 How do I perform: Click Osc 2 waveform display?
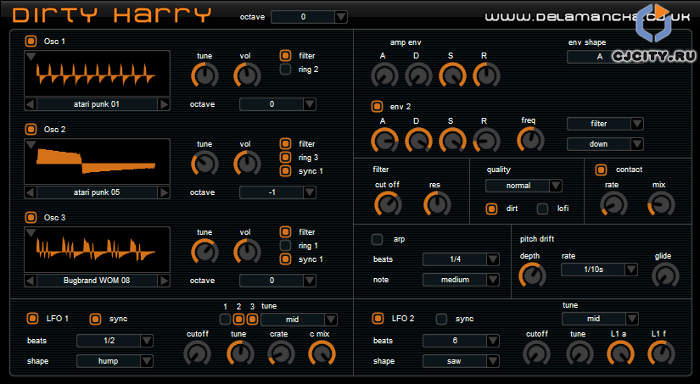coord(97,162)
